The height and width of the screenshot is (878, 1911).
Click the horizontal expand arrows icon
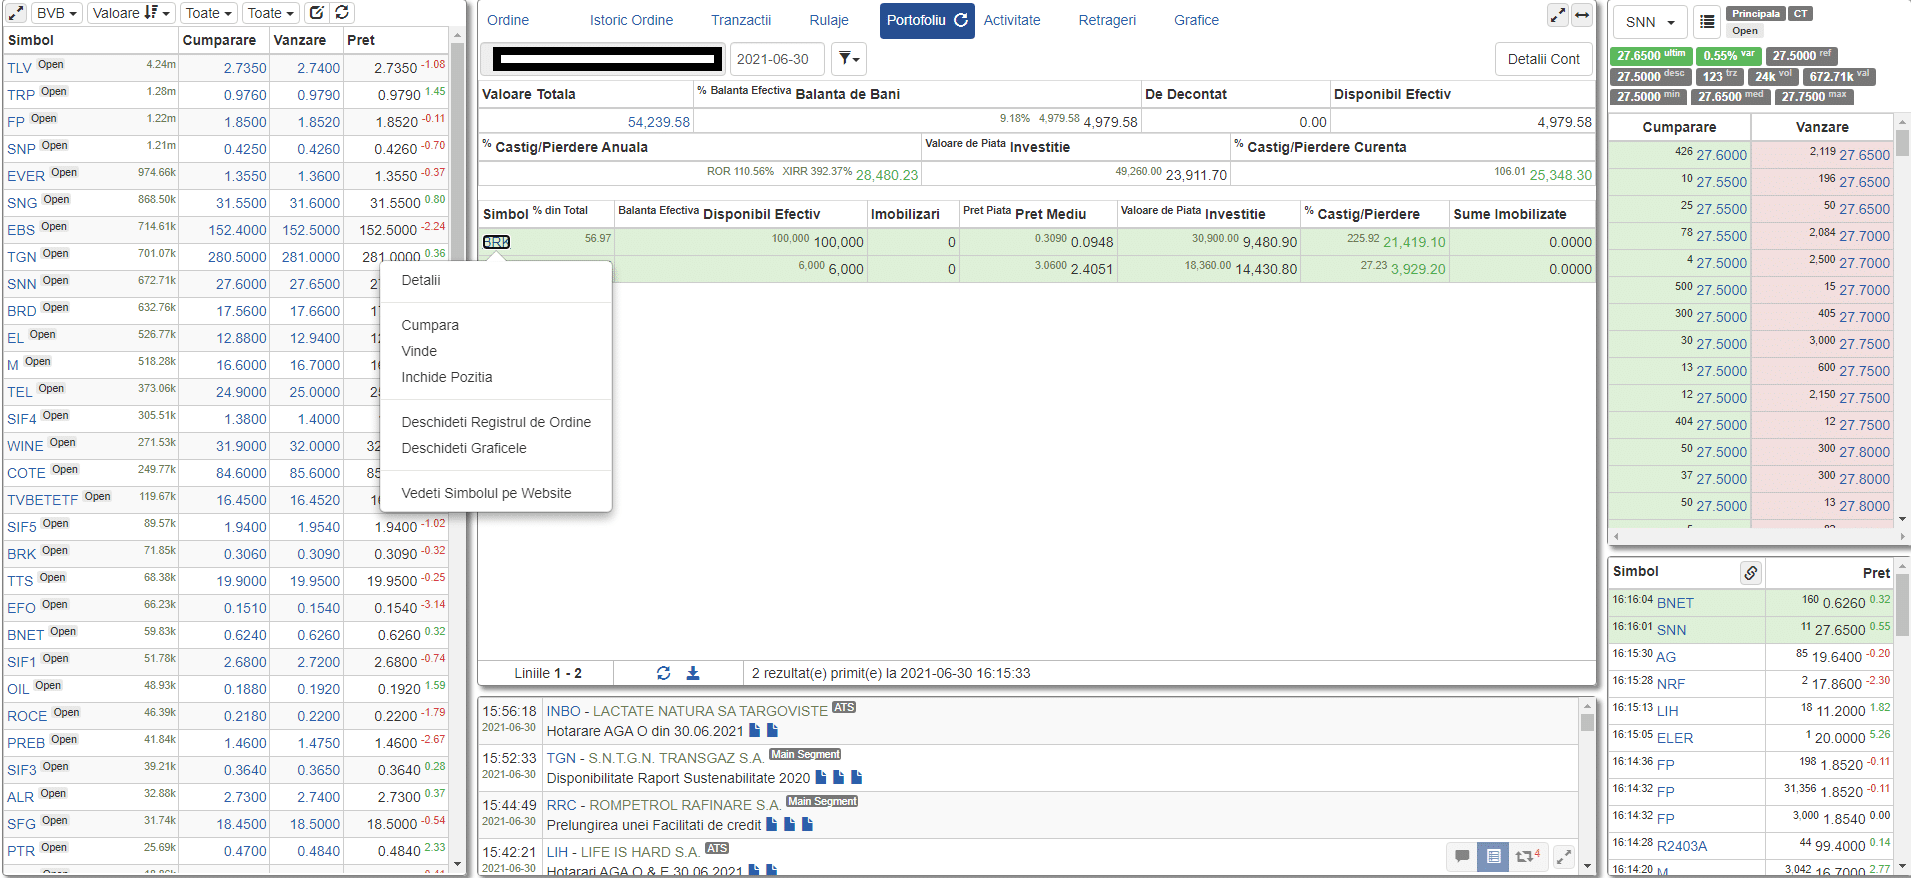point(1582,15)
